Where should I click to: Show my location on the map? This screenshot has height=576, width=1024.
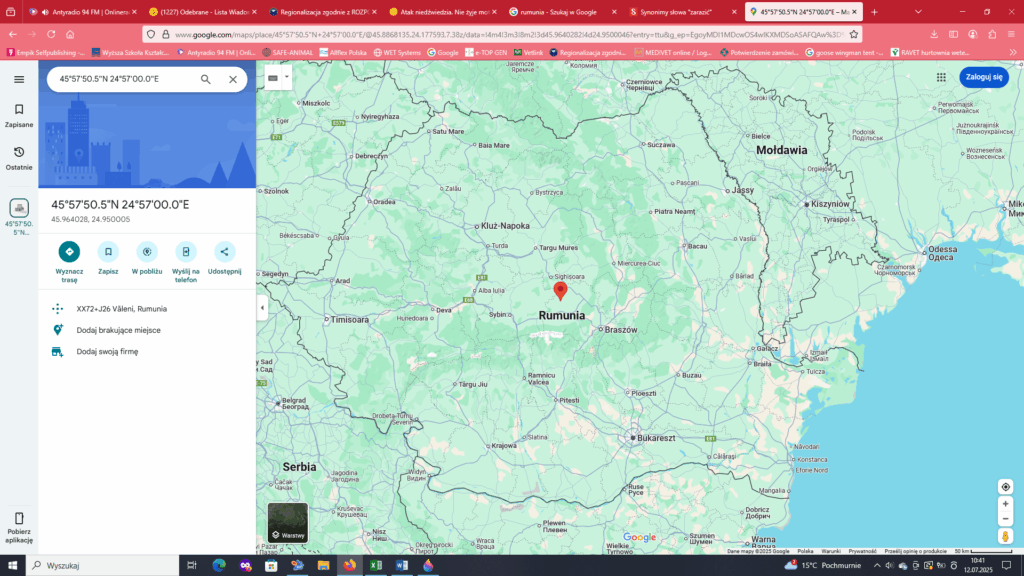[1006, 487]
